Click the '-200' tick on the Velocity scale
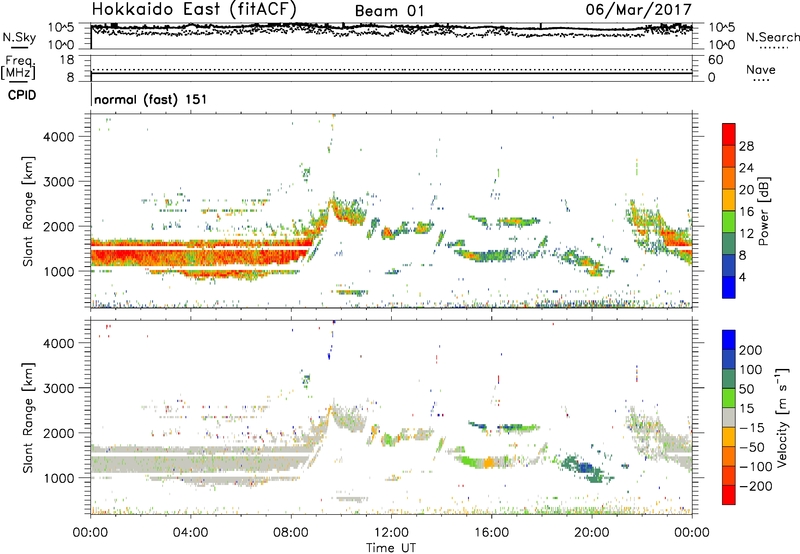Image resolution: width=800 pixels, height=554 pixels. click(756, 486)
